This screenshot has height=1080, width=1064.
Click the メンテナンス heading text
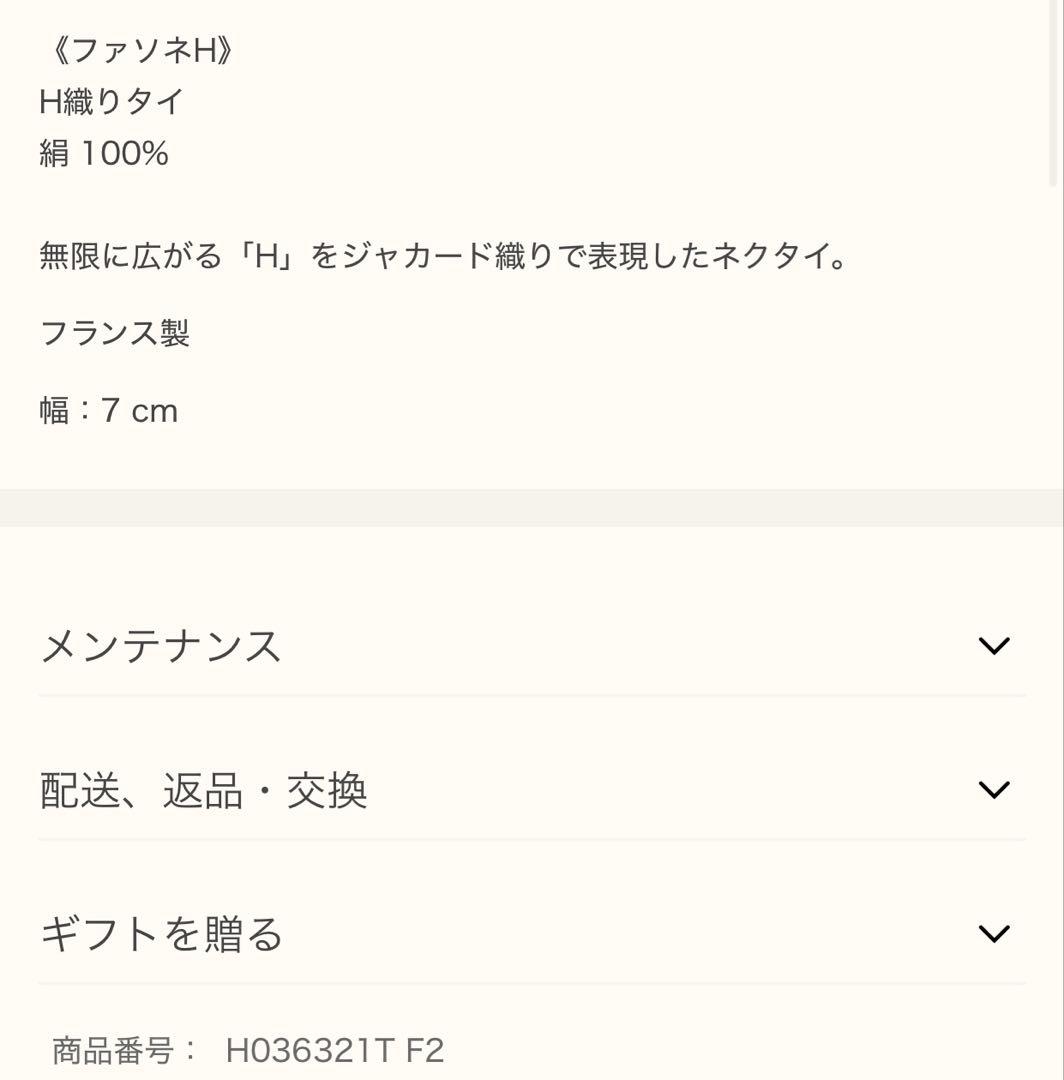[161, 646]
